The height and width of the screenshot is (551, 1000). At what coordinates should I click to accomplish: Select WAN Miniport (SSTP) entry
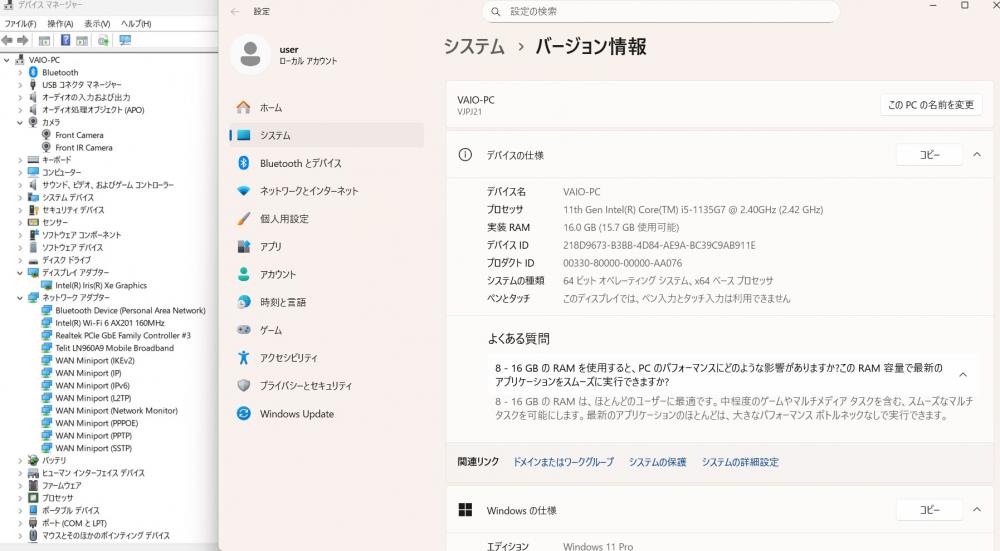point(93,448)
